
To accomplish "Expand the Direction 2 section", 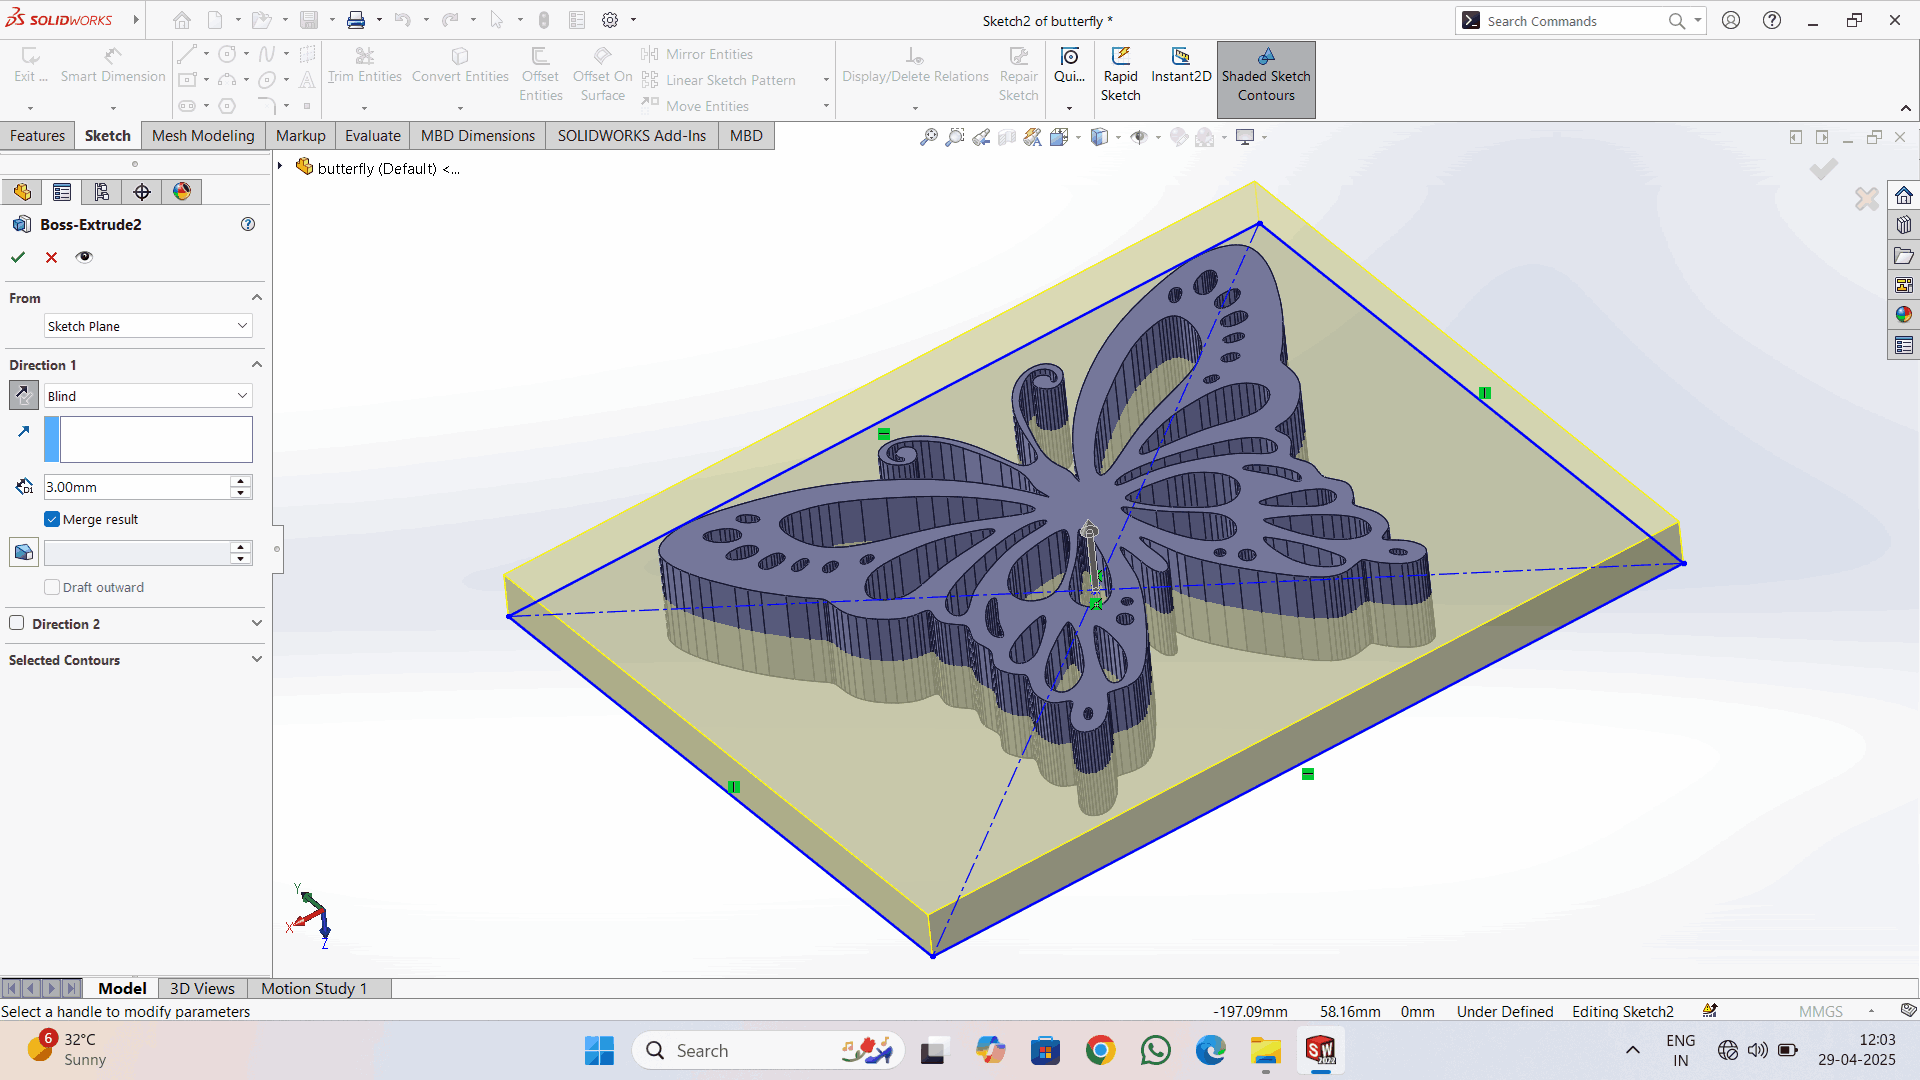I will coord(257,623).
